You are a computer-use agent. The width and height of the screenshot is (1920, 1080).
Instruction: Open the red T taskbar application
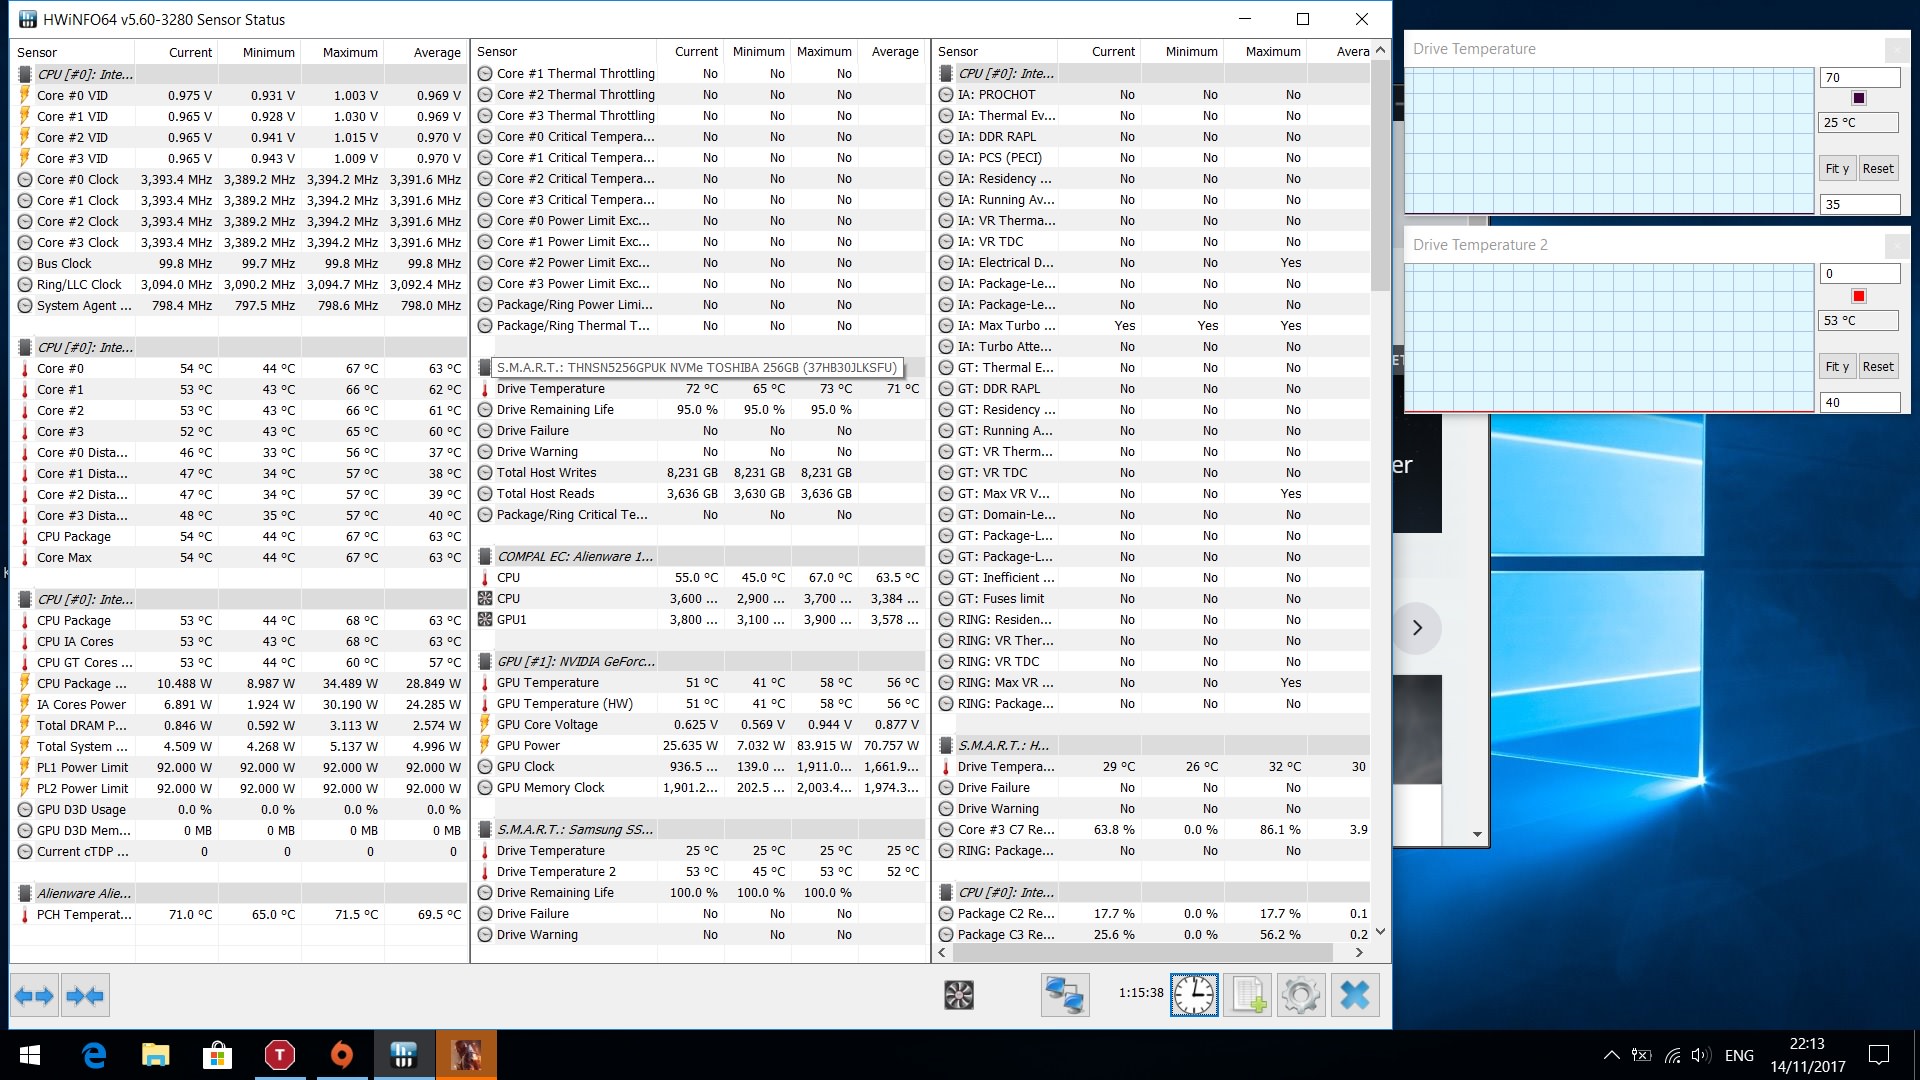point(279,1055)
